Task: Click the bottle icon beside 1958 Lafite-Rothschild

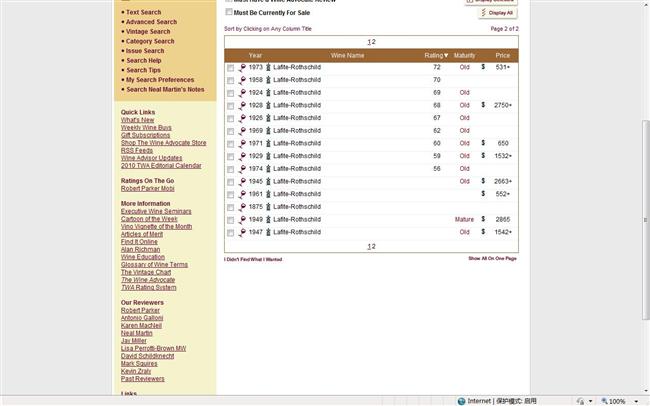Action: pyautogui.click(x=268, y=80)
